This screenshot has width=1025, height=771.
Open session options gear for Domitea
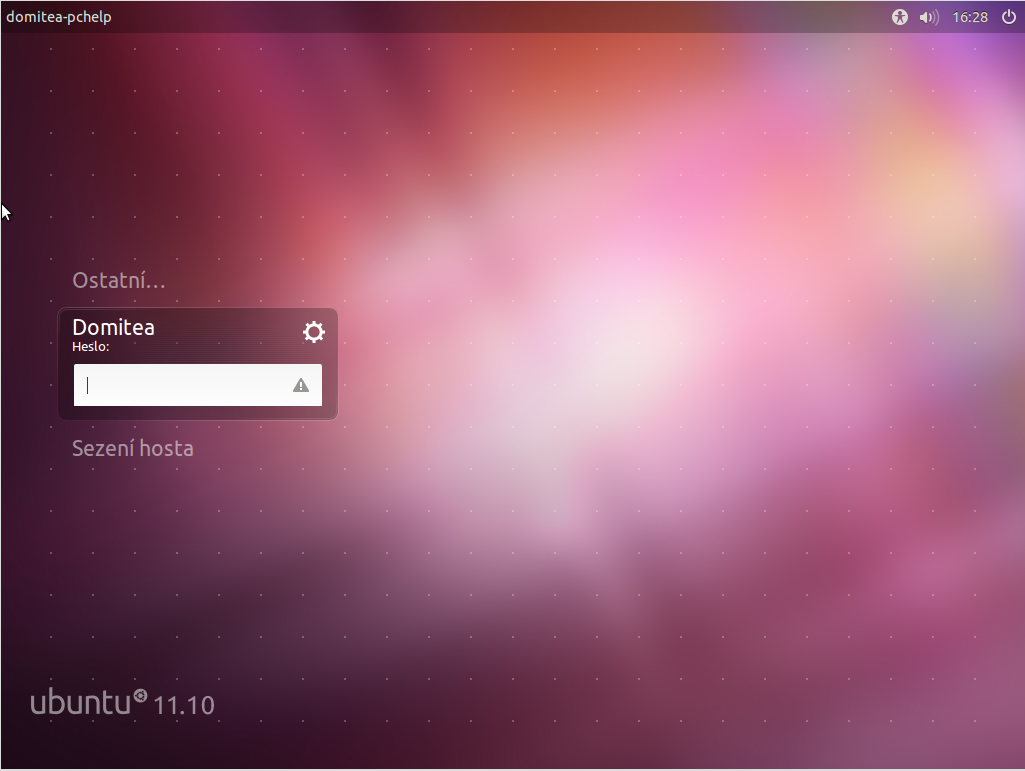point(314,332)
